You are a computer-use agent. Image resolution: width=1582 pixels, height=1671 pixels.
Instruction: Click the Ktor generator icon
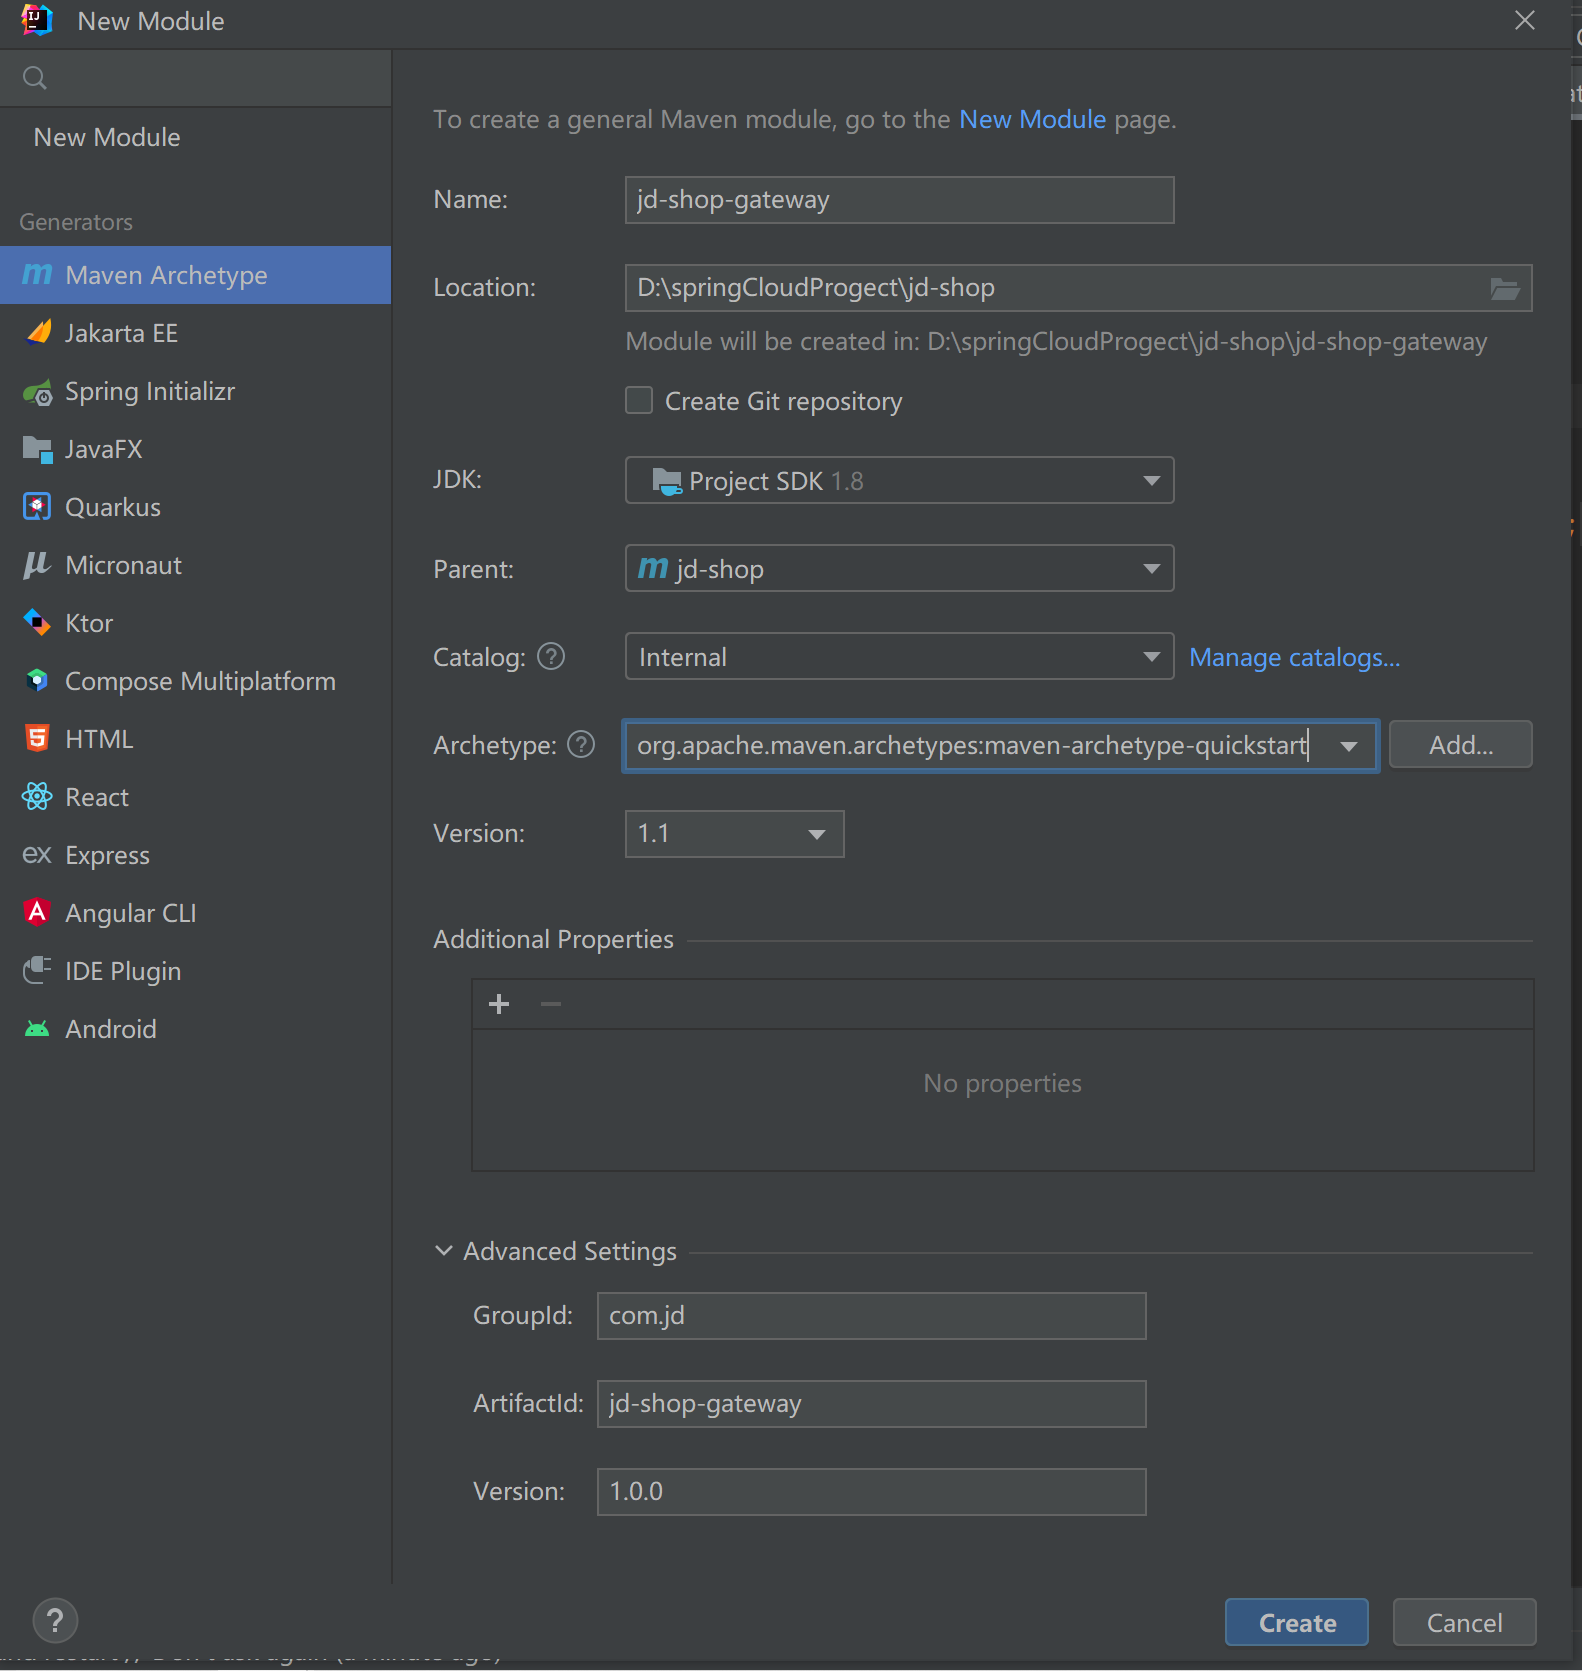[37, 623]
